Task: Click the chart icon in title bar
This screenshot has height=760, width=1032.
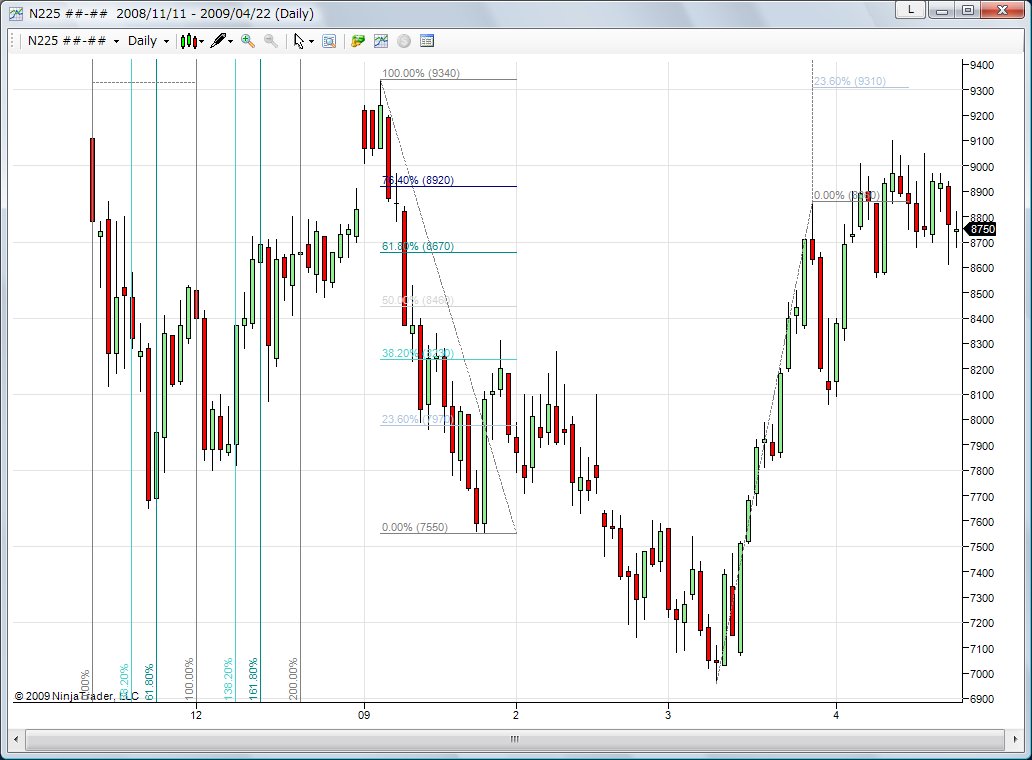Action: tap(15, 13)
